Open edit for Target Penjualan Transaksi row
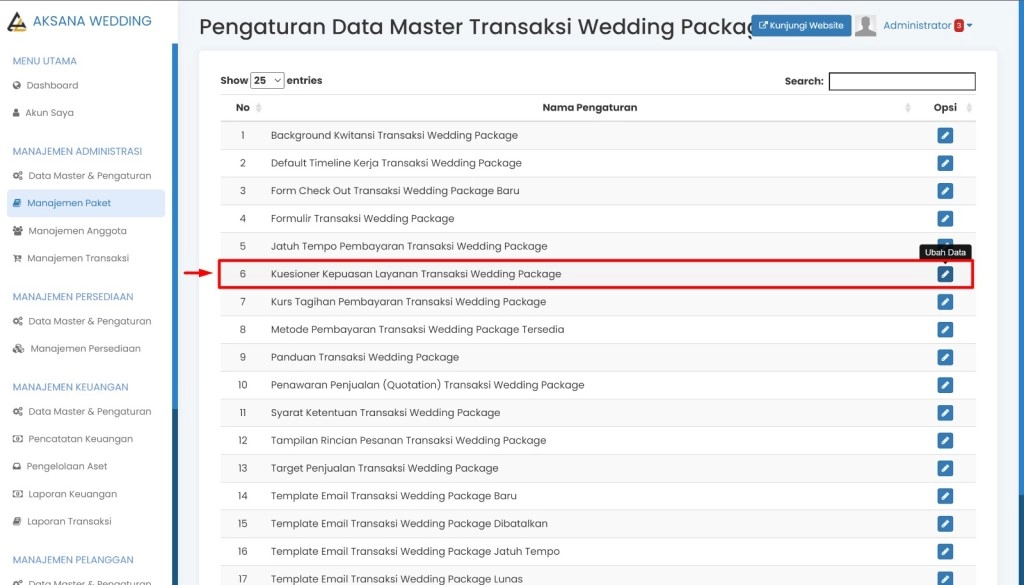Image resolution: width=1024 pixels, height=585 pixels. click(x=945, y=468)
